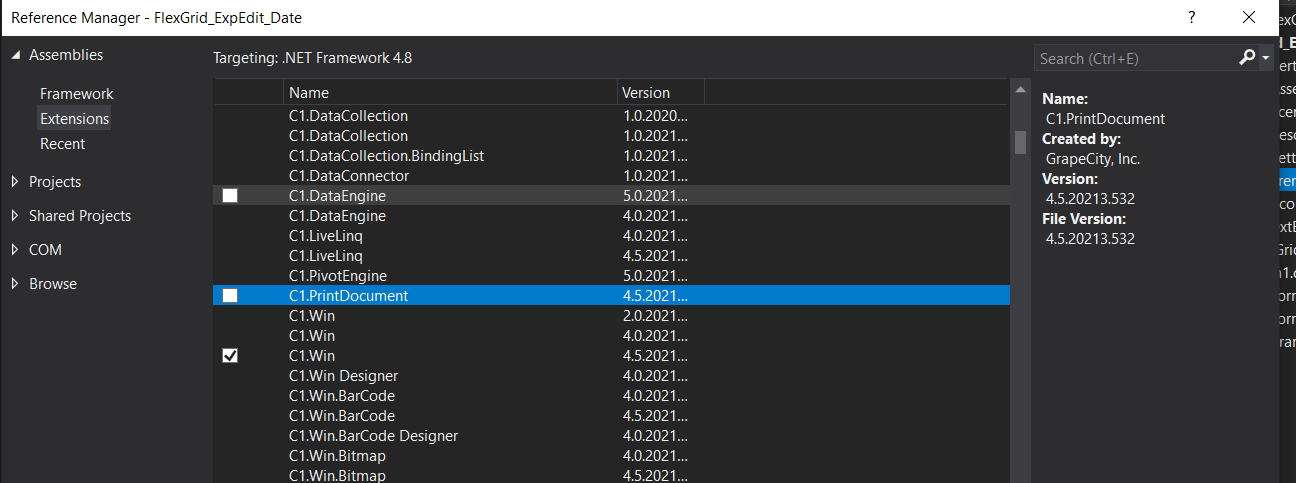This screenshot has width=1296, height=483.
Task: Select the C1.Win 4.0.2021 row
Action: pyautogui.click(x=610, y=336)
